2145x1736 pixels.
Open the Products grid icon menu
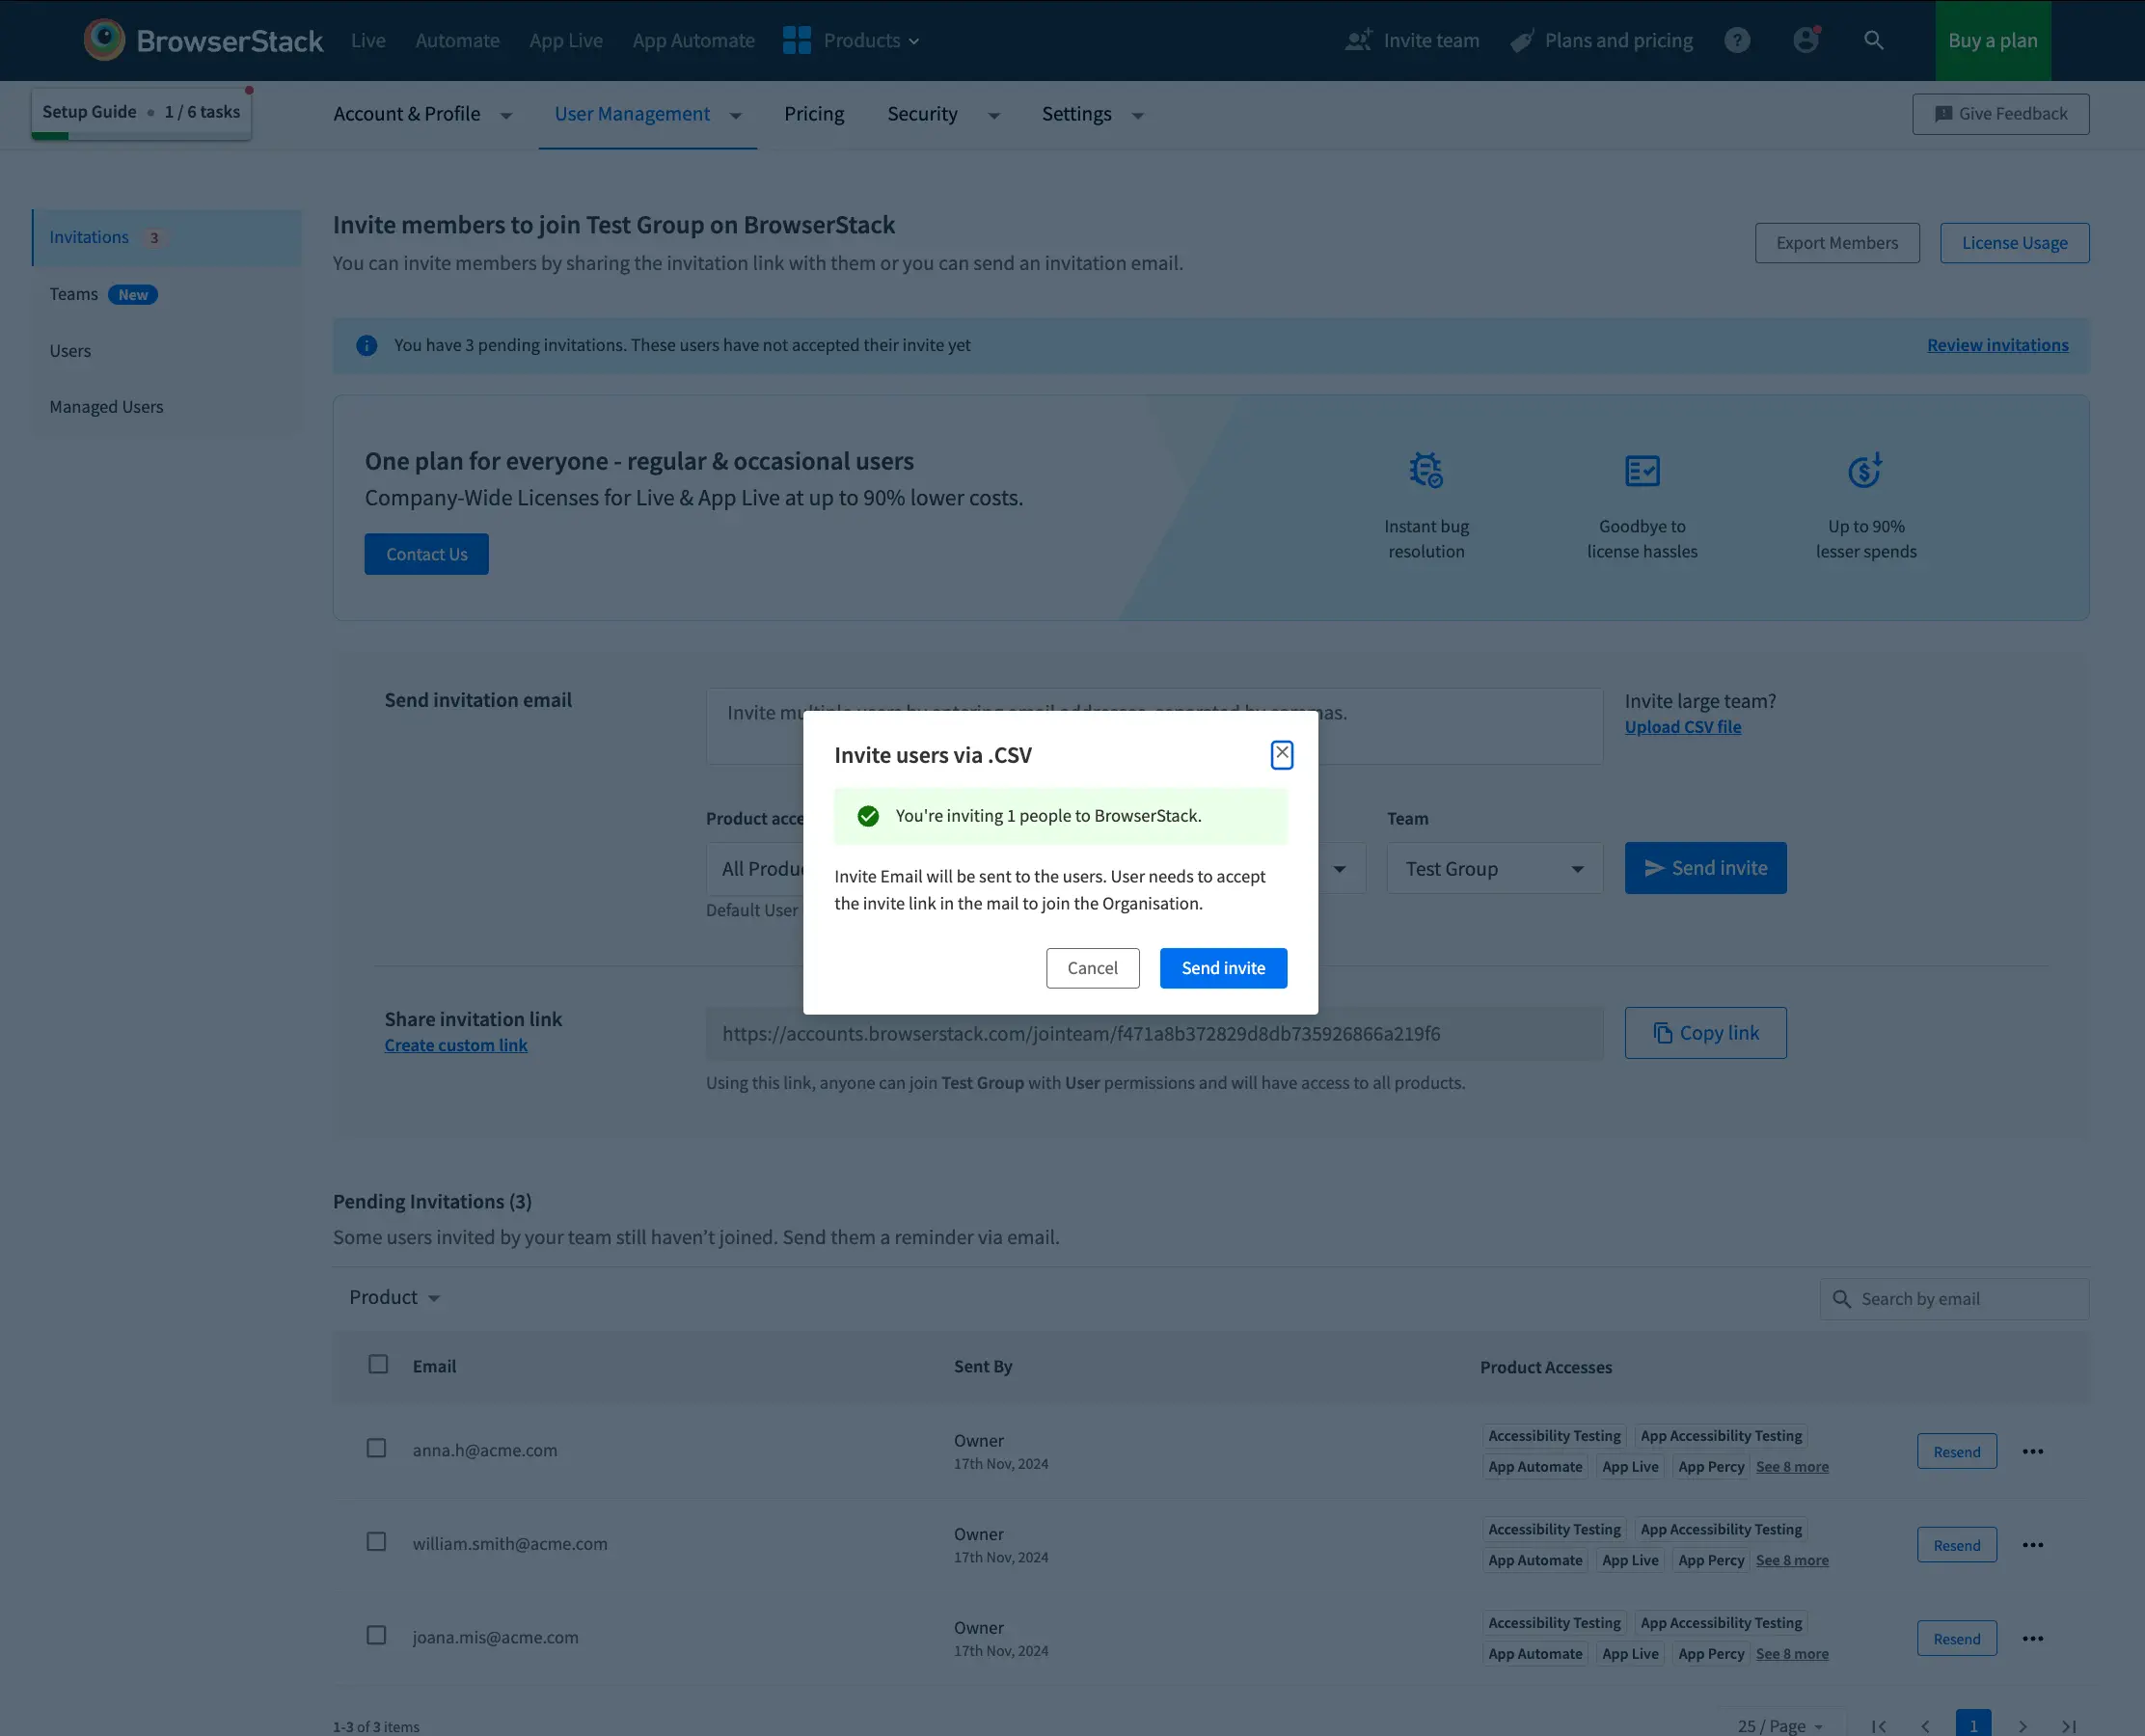(x=796, y=40)
